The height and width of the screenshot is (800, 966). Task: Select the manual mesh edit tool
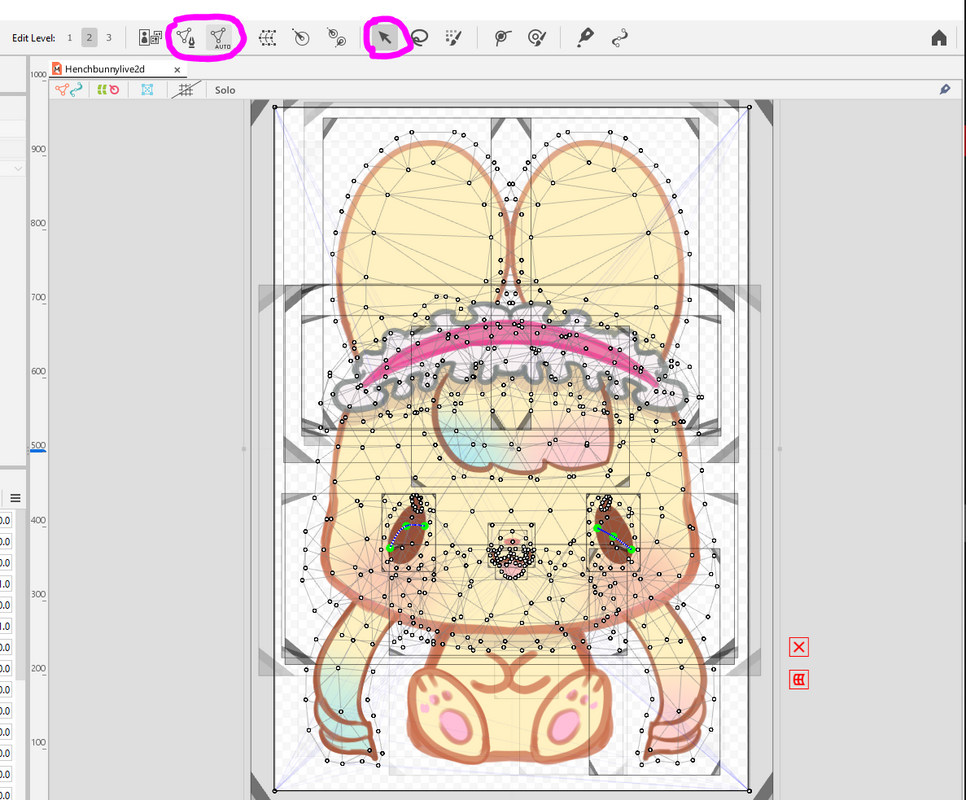click(x=185, y=38)
